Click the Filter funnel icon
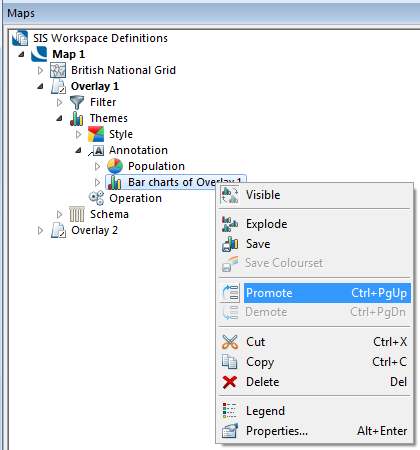The width and height of the screenshot is (420, 450). [x=77, y=102]
